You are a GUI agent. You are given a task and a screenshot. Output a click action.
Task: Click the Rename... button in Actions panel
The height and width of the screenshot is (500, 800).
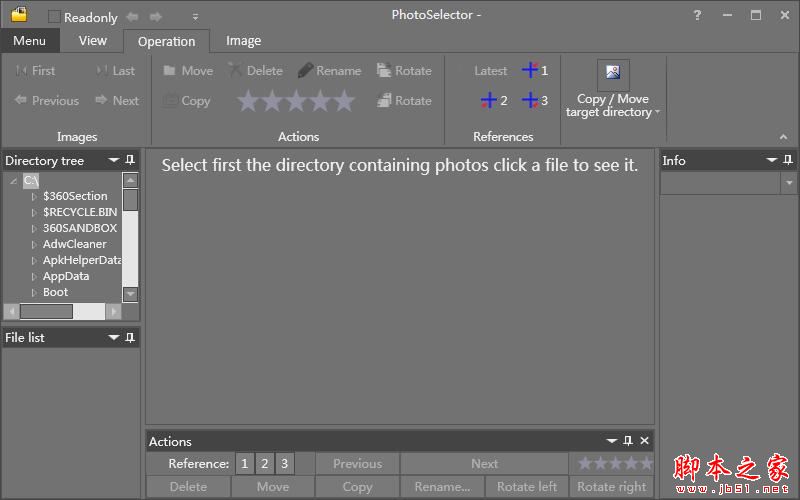442,487
